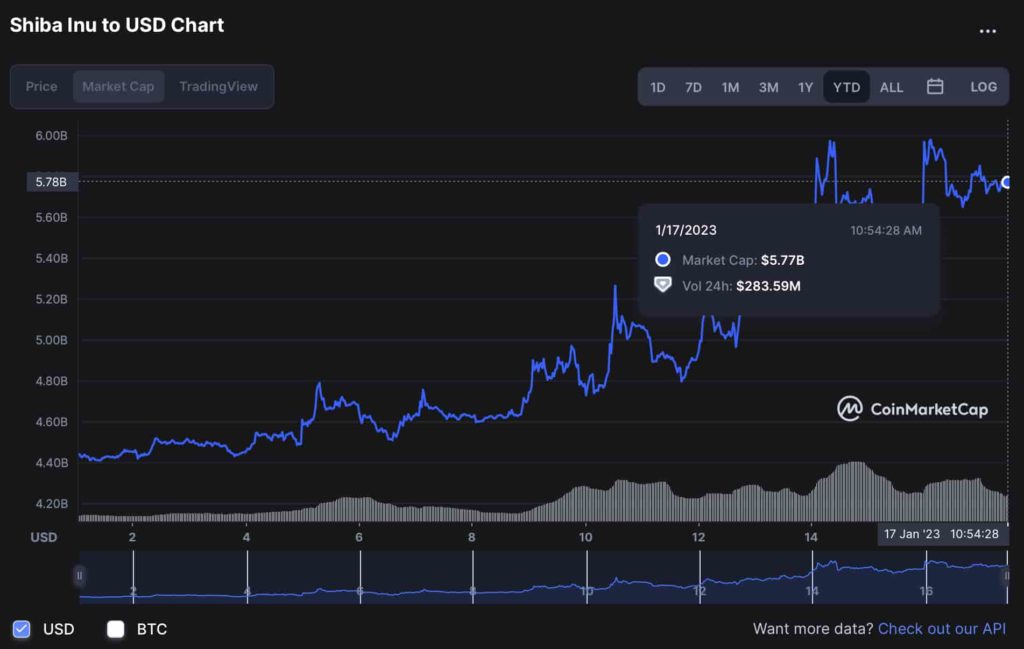The image size is (1024, 649).
Task: Switch to the Price tab
Action: (41, 86)
